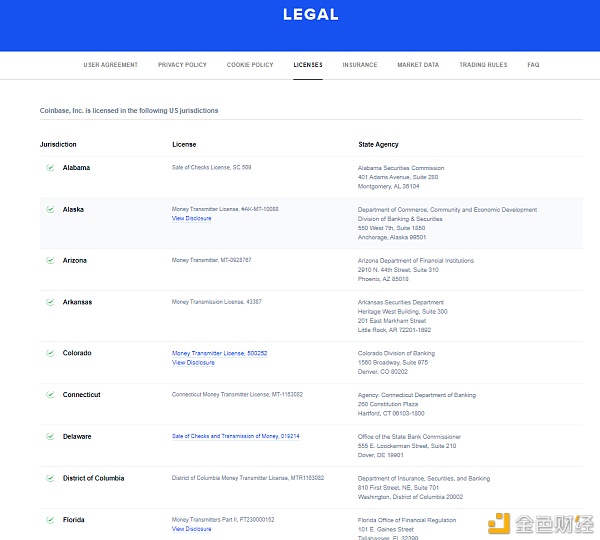The width and height of the screenshot is (600, 540).
Task: Select the Arizona jurisdiction name
Action: [75, 260]
